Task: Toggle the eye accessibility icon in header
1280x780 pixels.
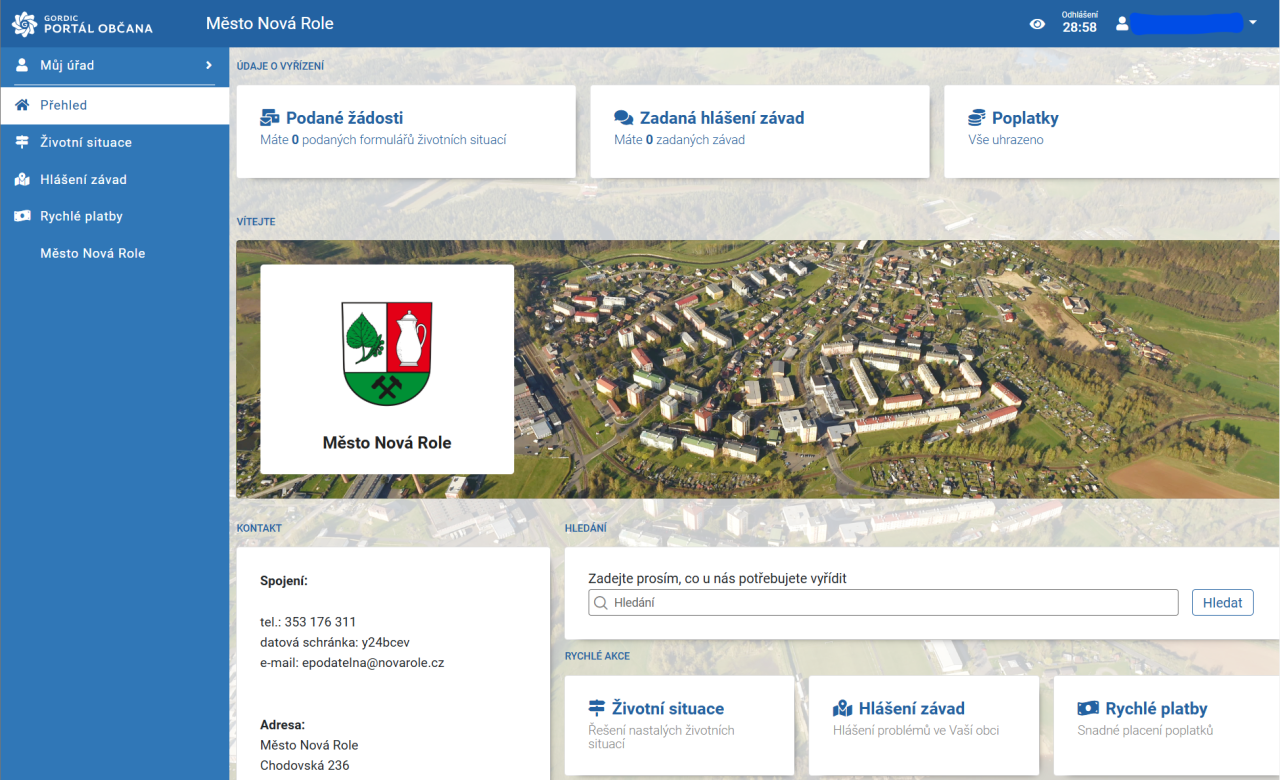Action: pos(1037,24)
